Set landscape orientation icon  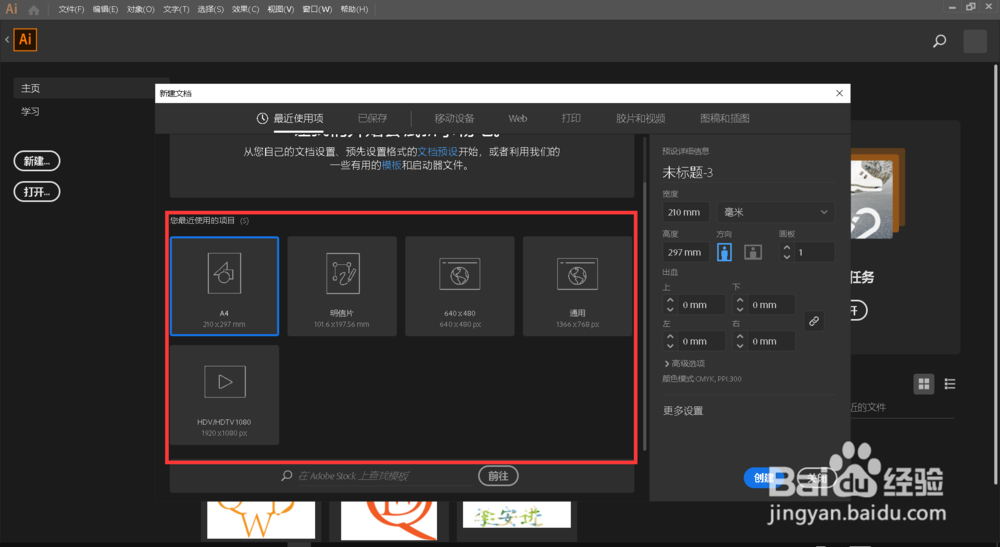pyautogui.click(x=753, y=252)
